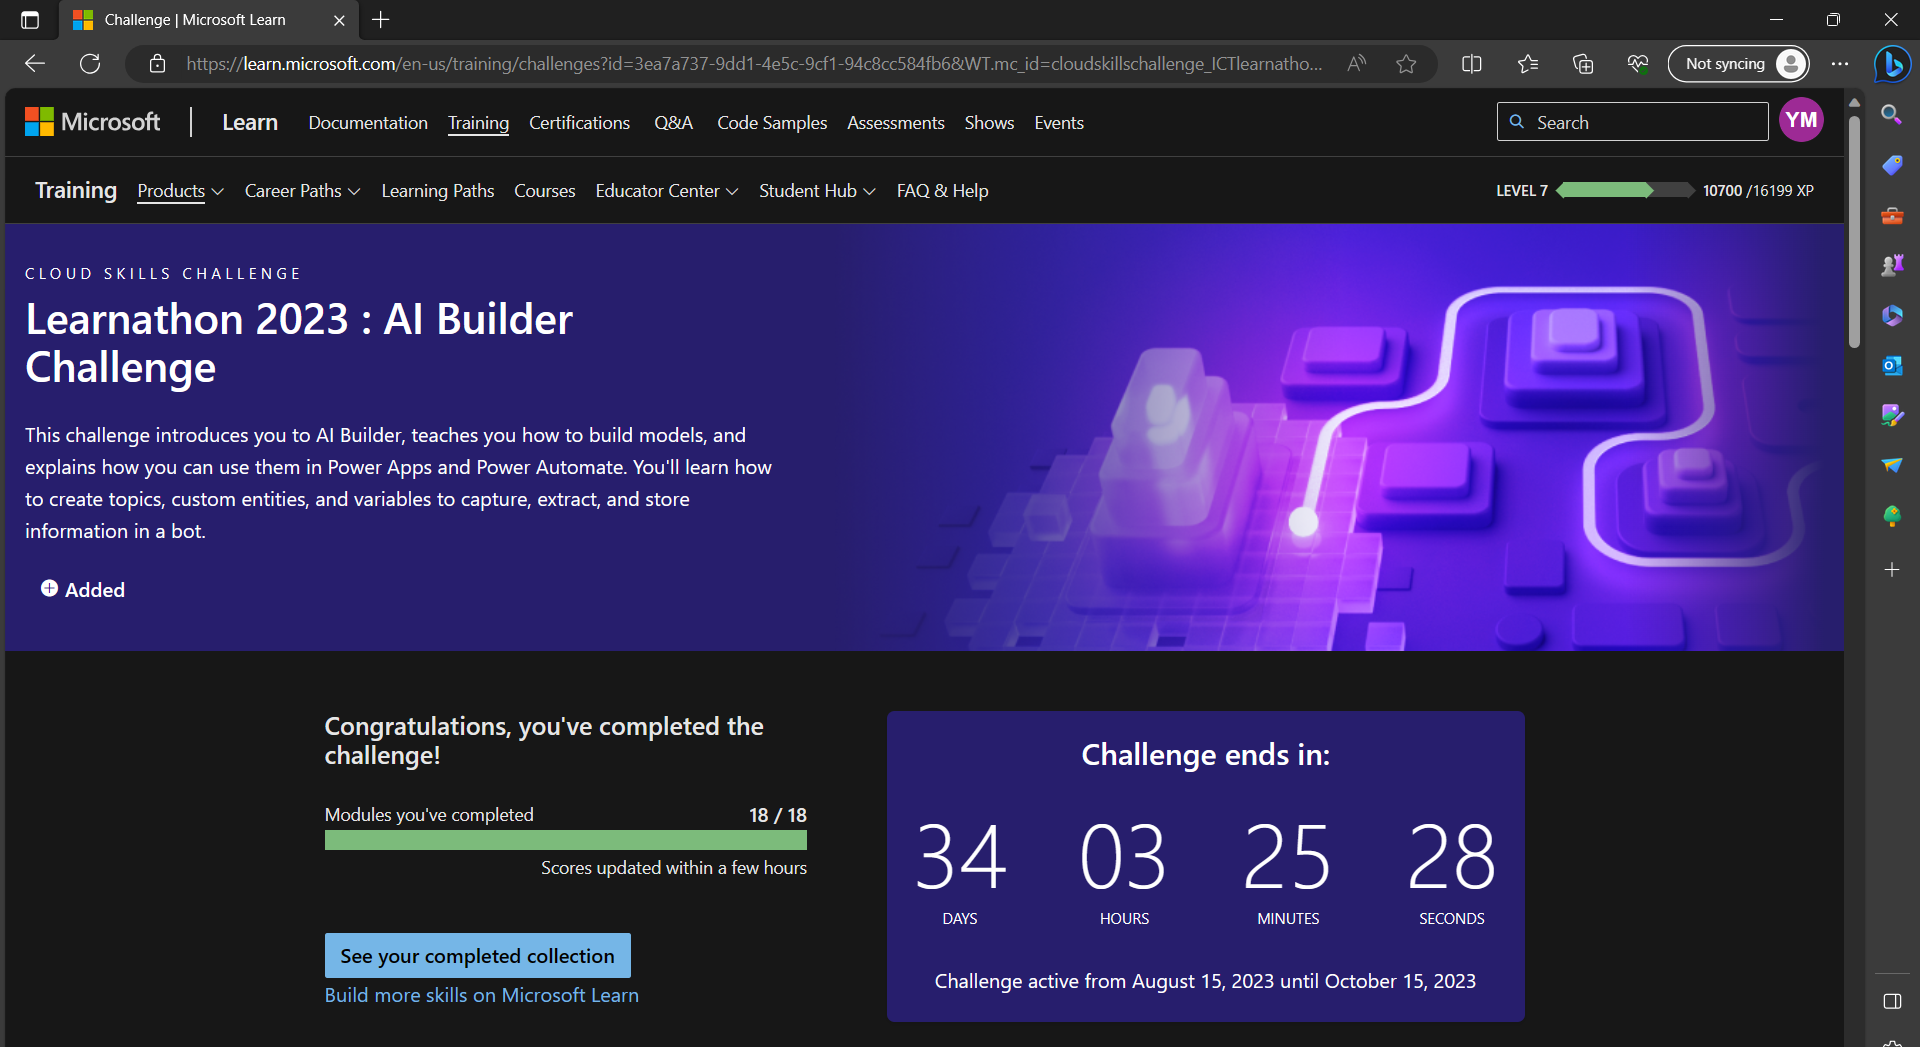Open the Tools sidebar panel
The width and height of the screenshot is (1920, 1047).
pyautogui.click(x=1892, y=216)
